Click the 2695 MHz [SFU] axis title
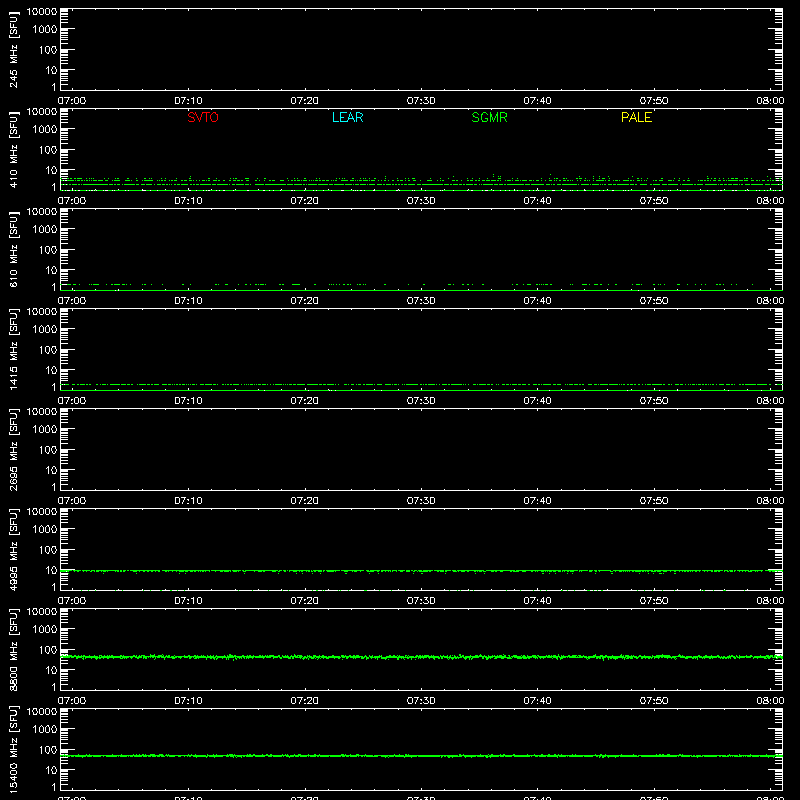800x800 pixels. (13, 450)
